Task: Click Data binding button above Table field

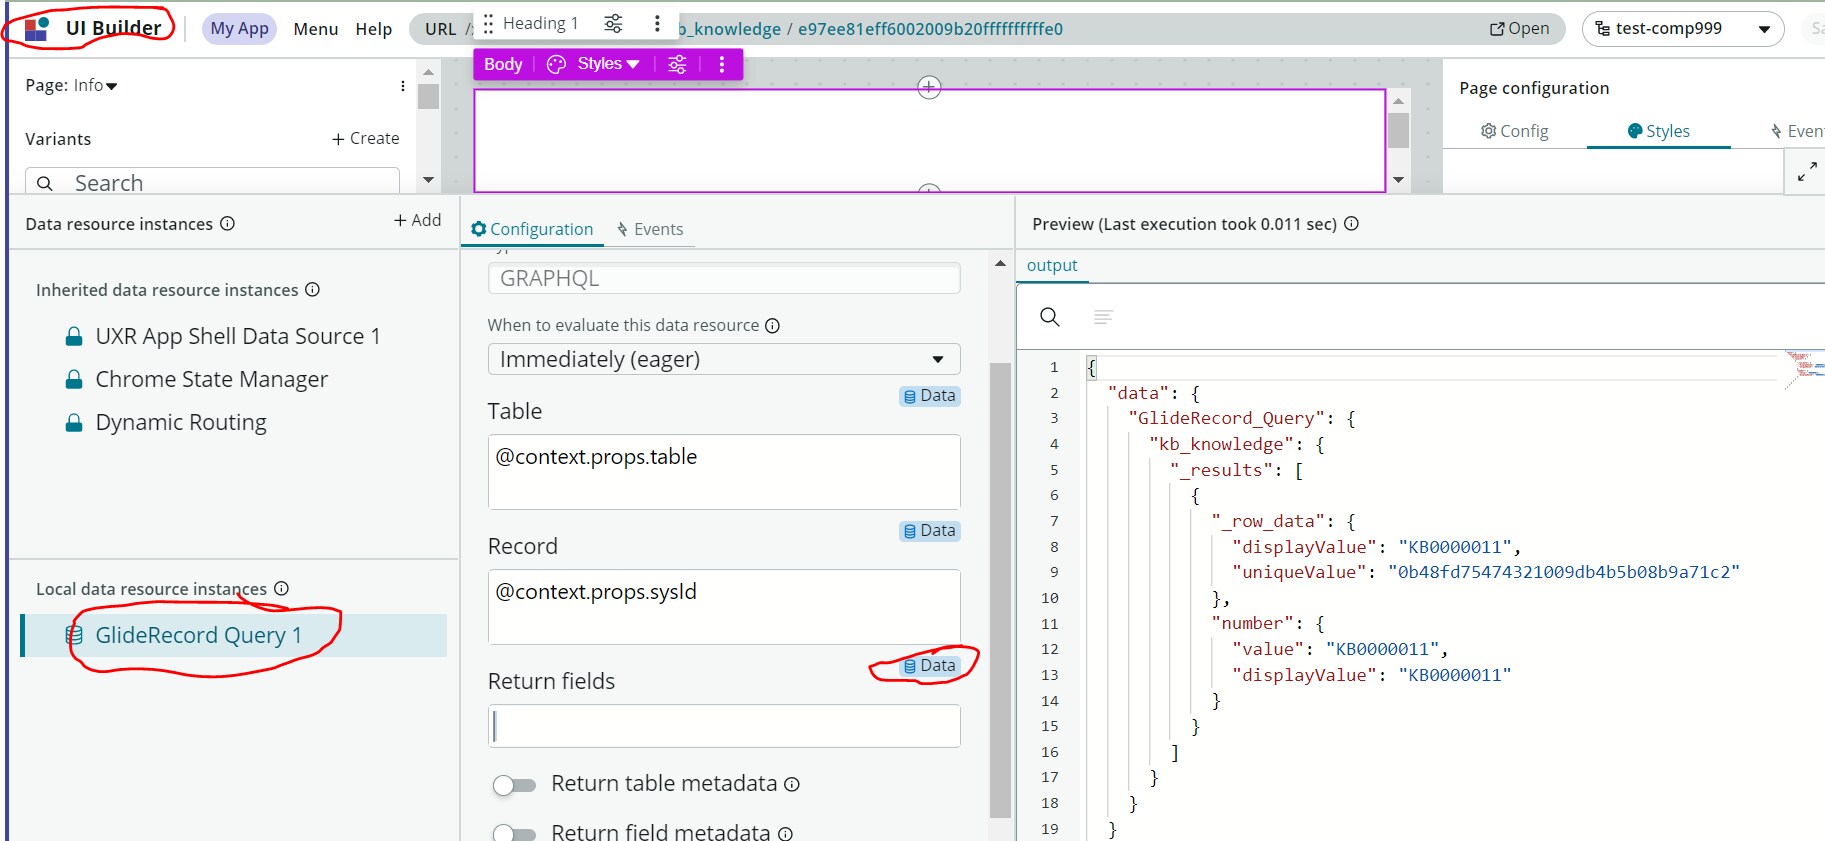Action: [929, 396]
